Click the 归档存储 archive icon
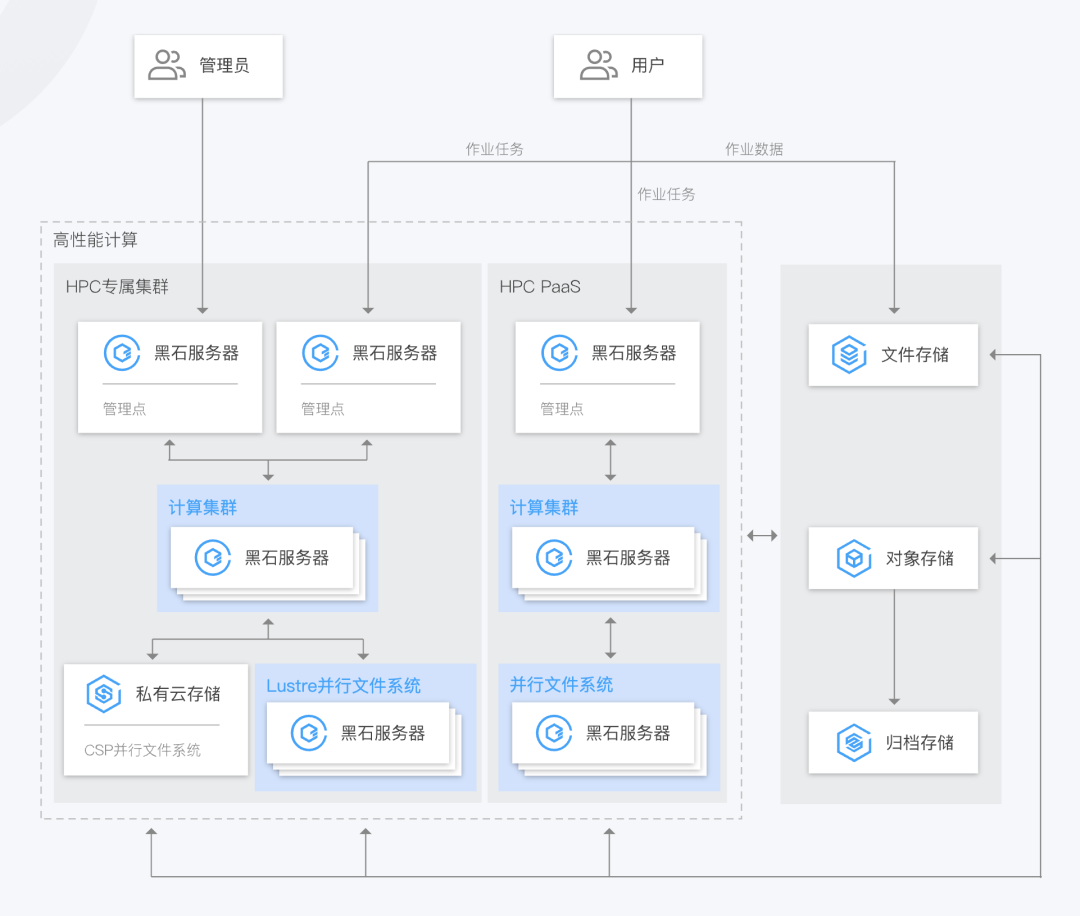Screen dimensions: 1080x916 point(854,743)
